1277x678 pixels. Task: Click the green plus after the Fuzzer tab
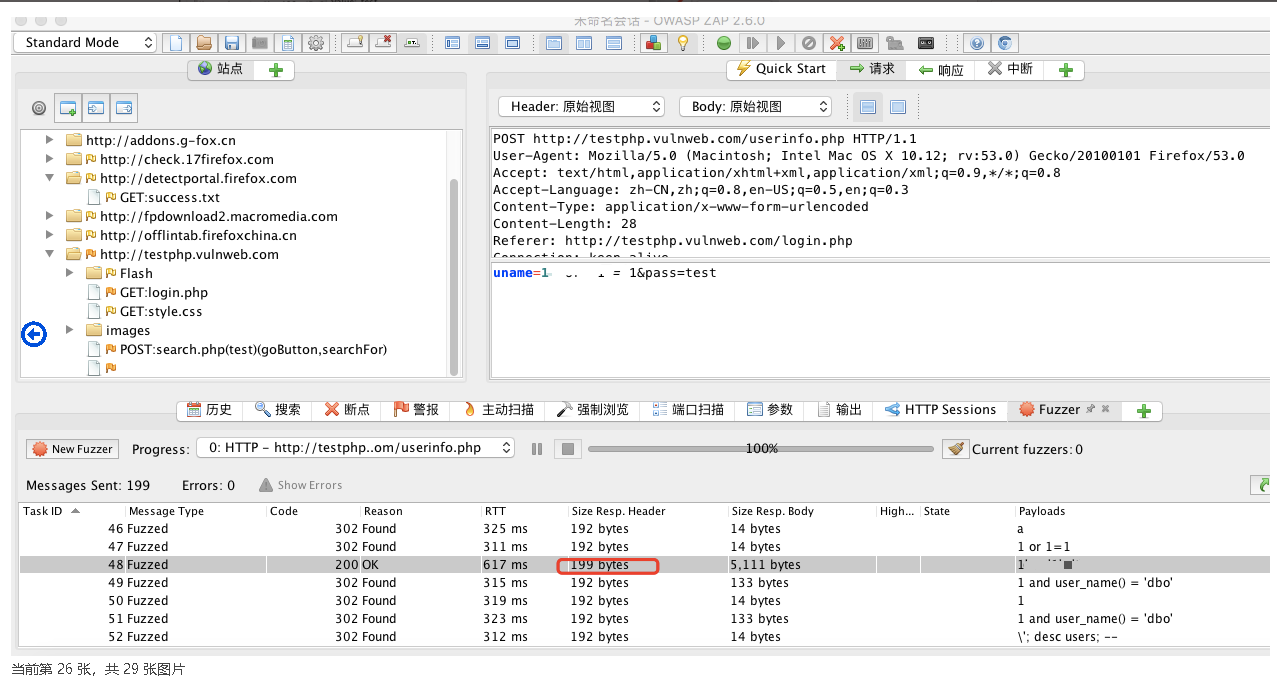(x=1144, y=411)
